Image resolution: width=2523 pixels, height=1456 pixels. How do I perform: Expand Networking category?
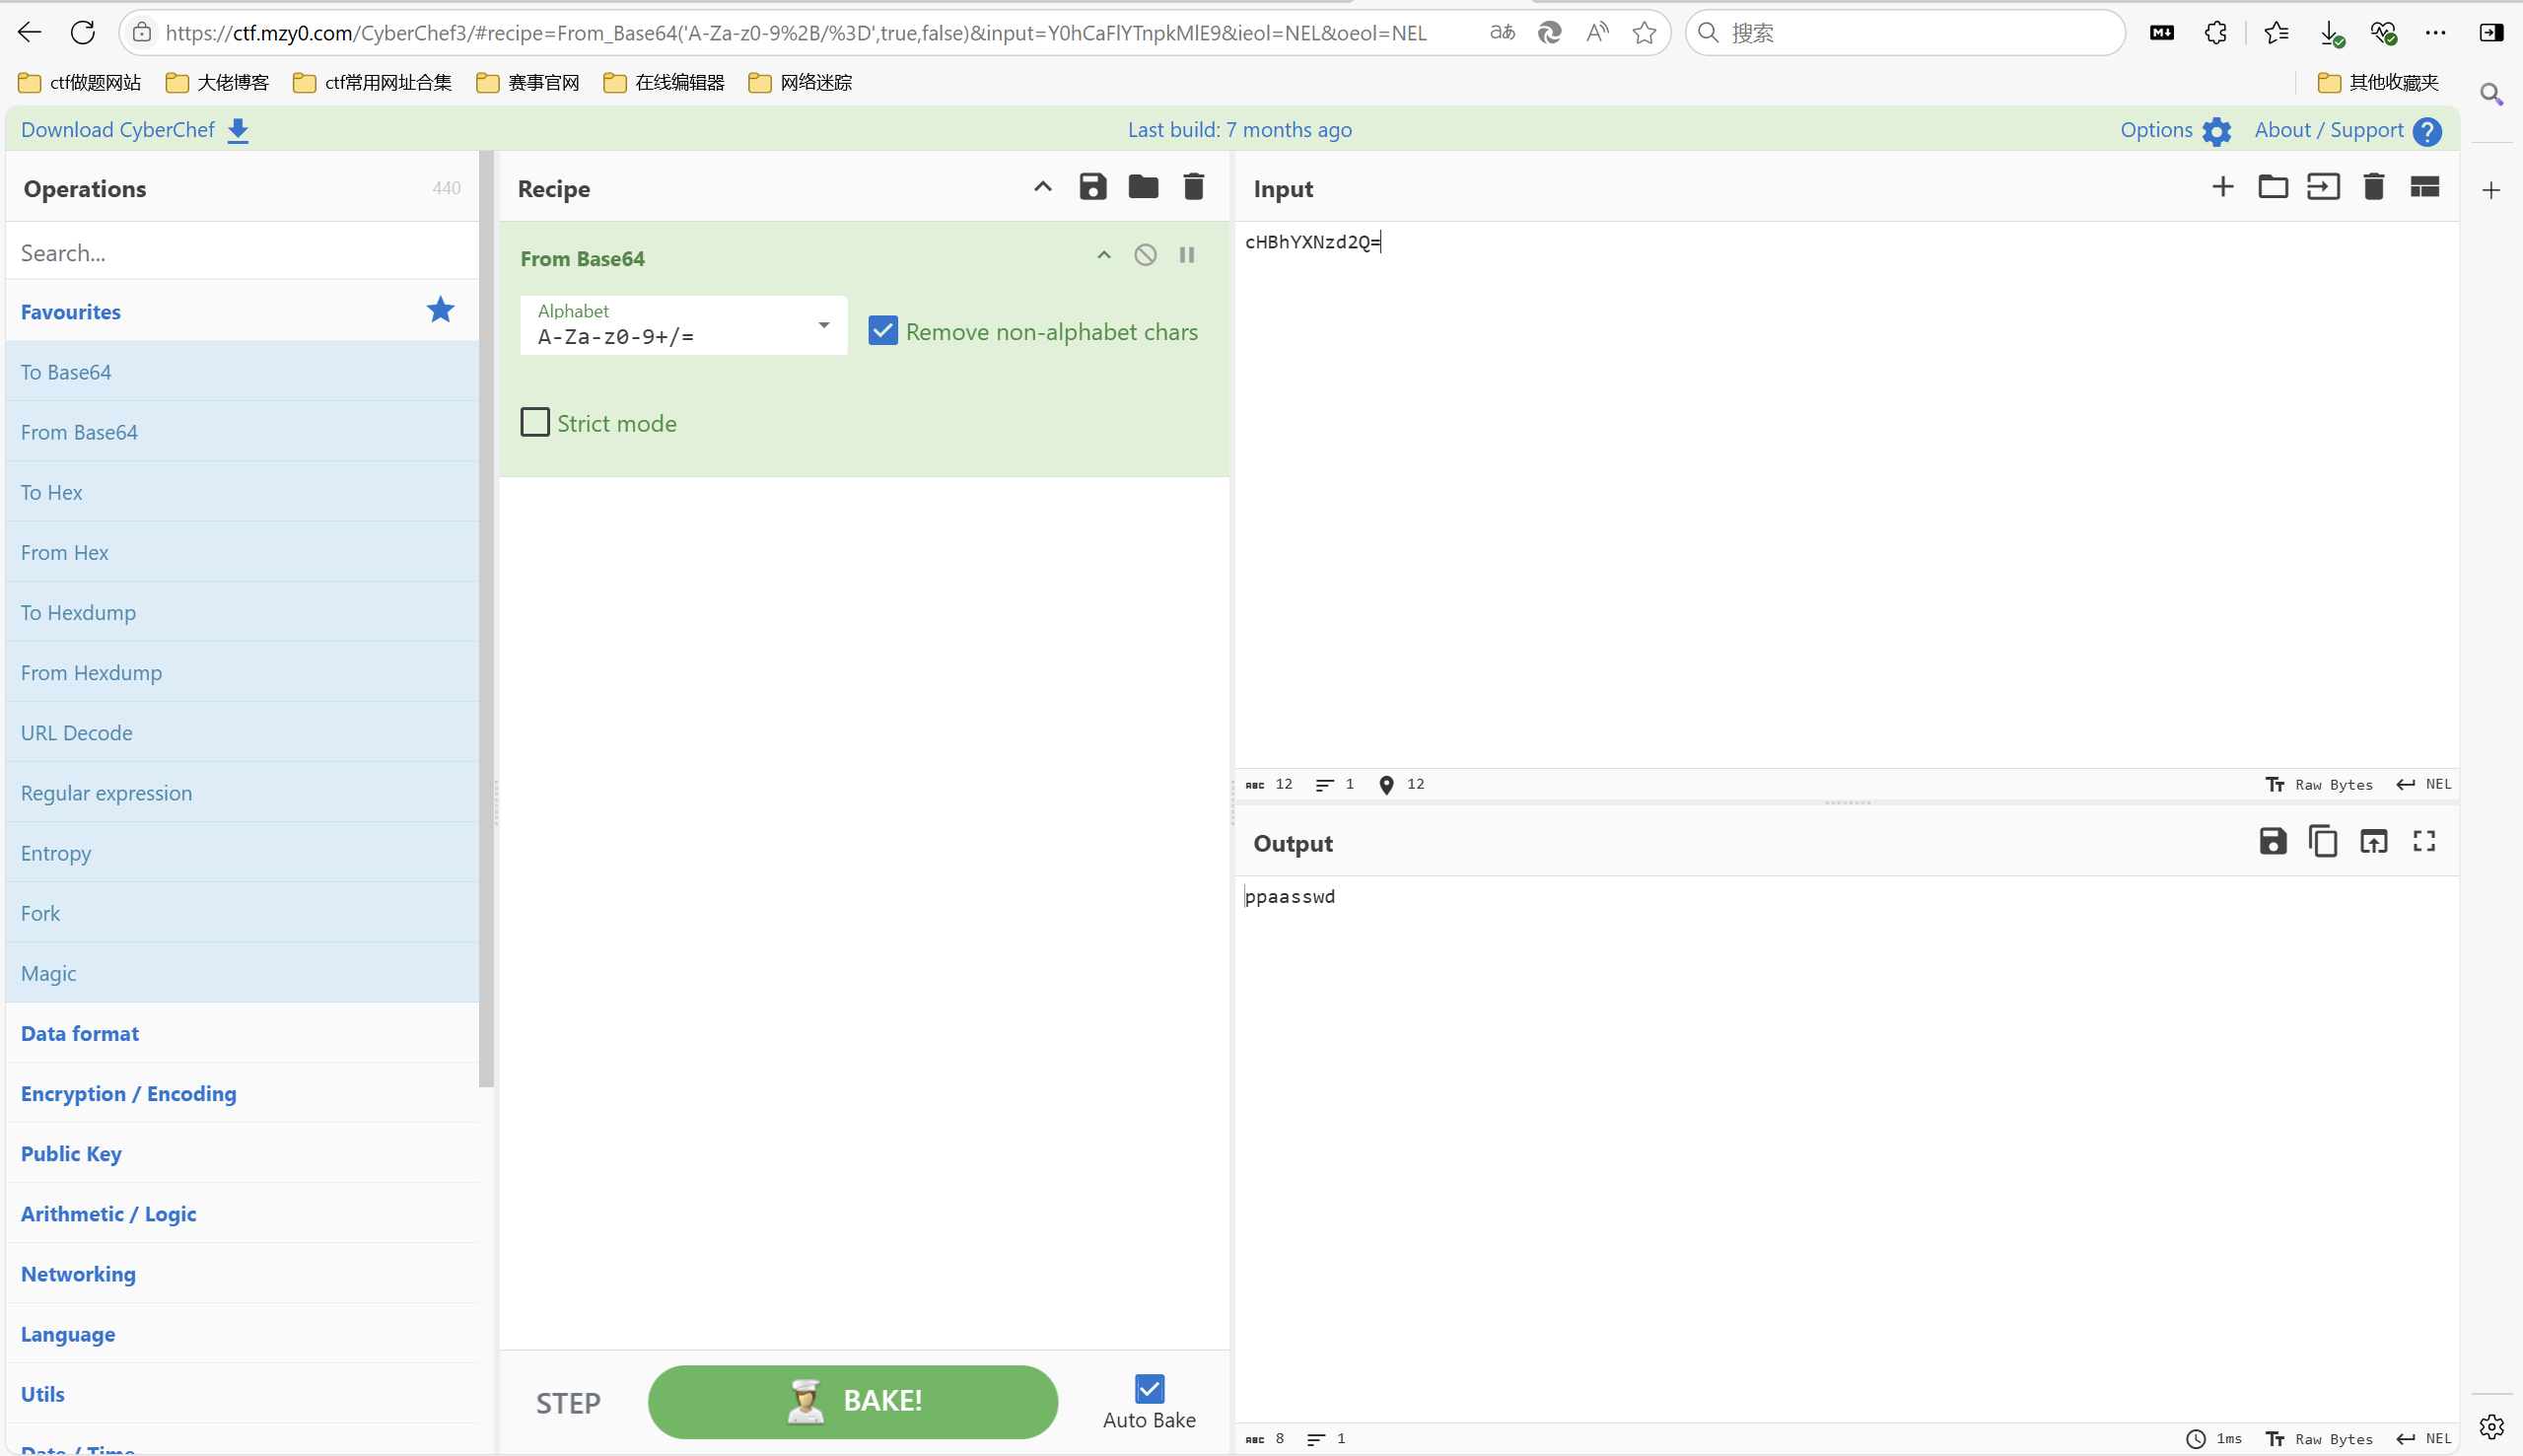(243, 1273)
